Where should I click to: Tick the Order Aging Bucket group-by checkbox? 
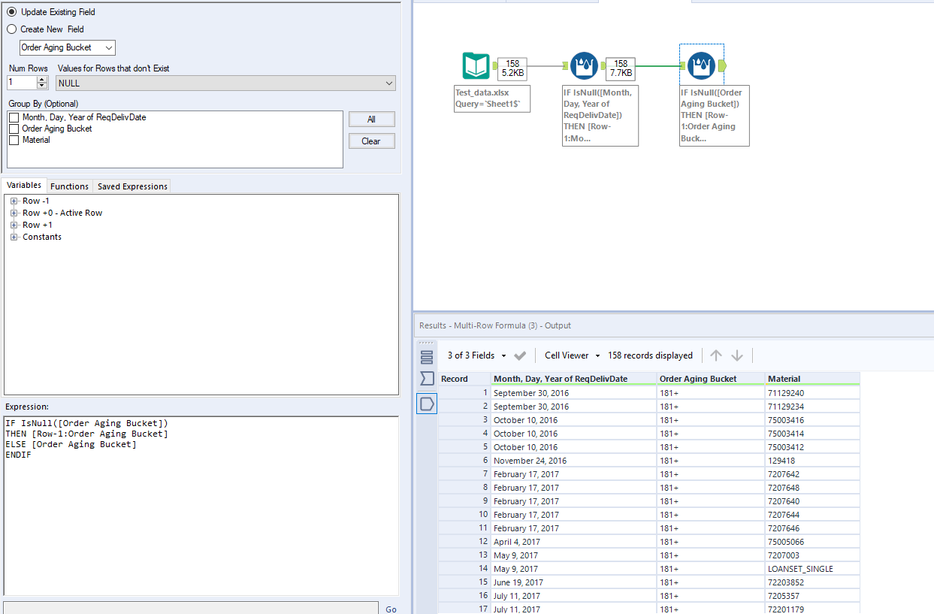(14, 129)
